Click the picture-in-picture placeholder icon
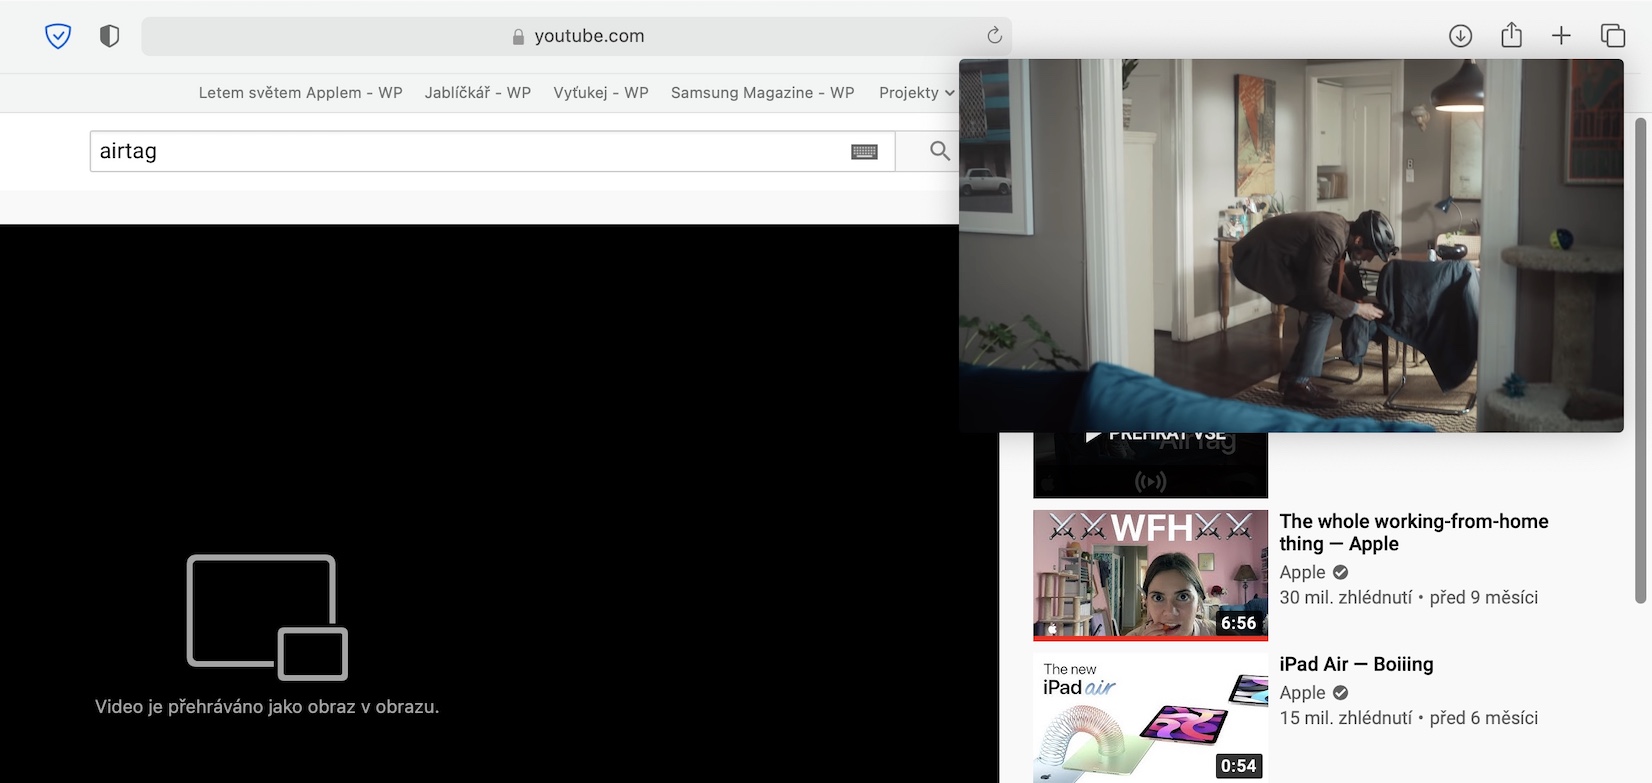The image size is (1652, 783). (267, 617)
